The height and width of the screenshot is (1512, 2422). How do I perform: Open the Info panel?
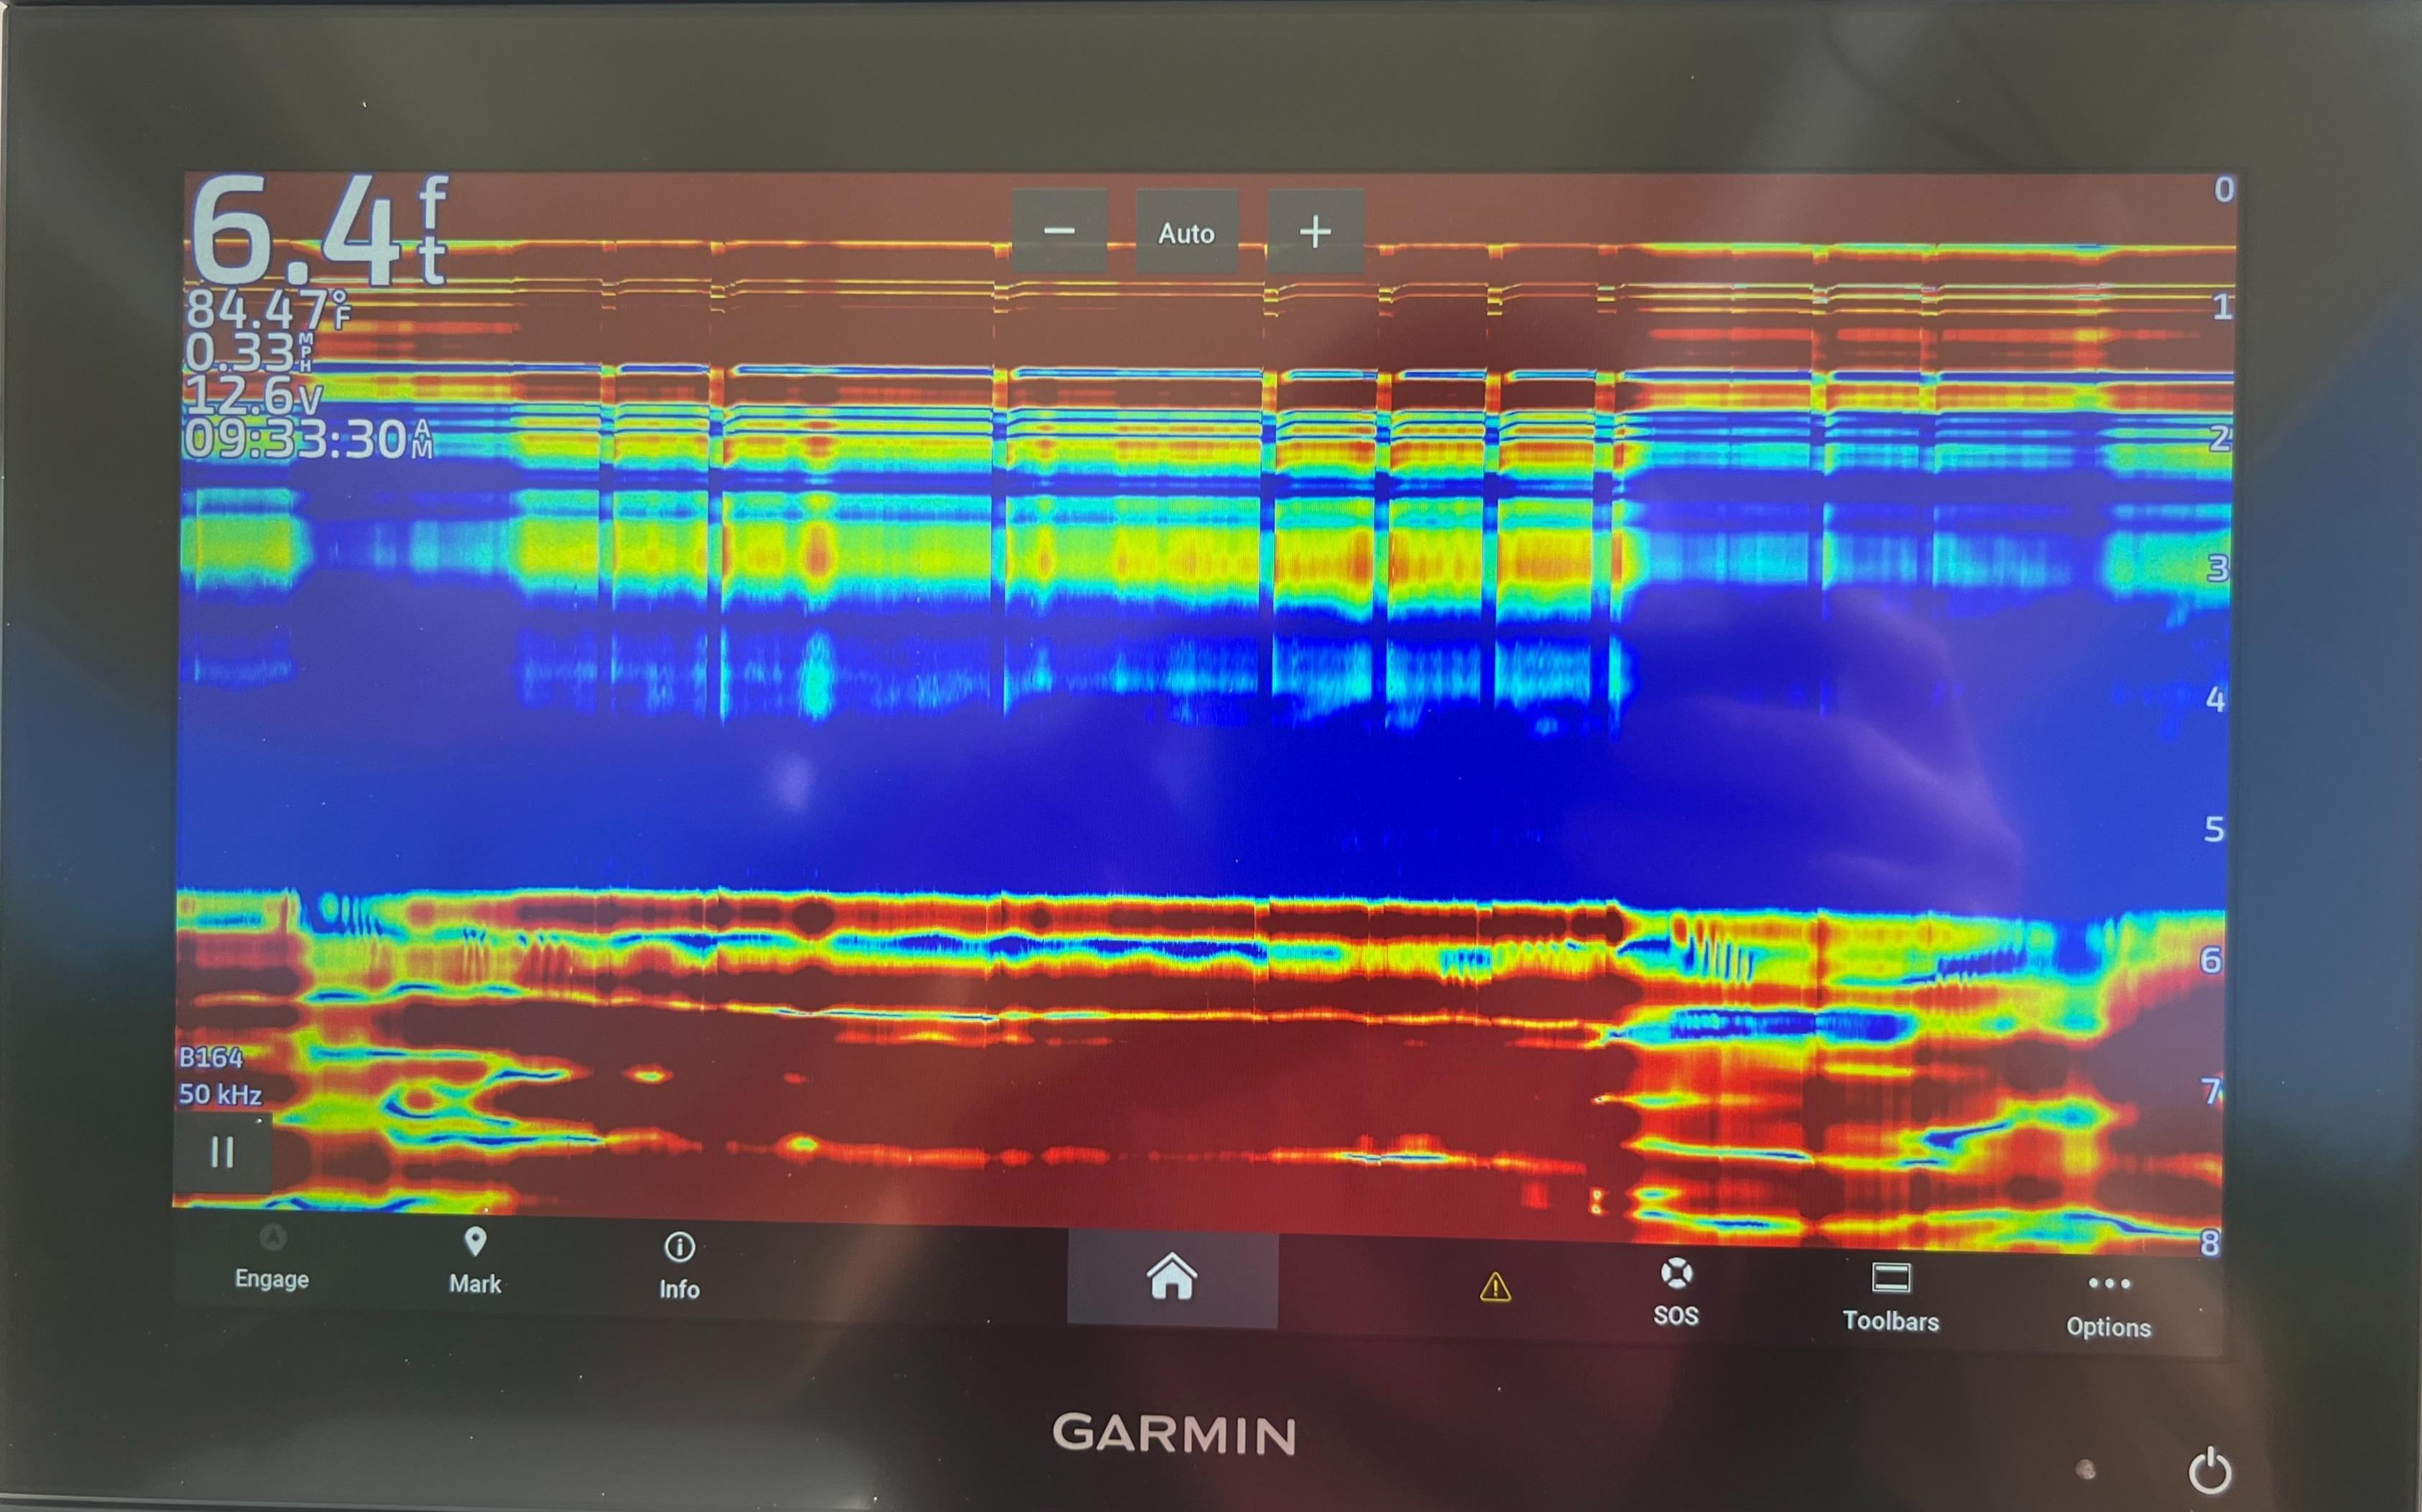pos(679,1268)
